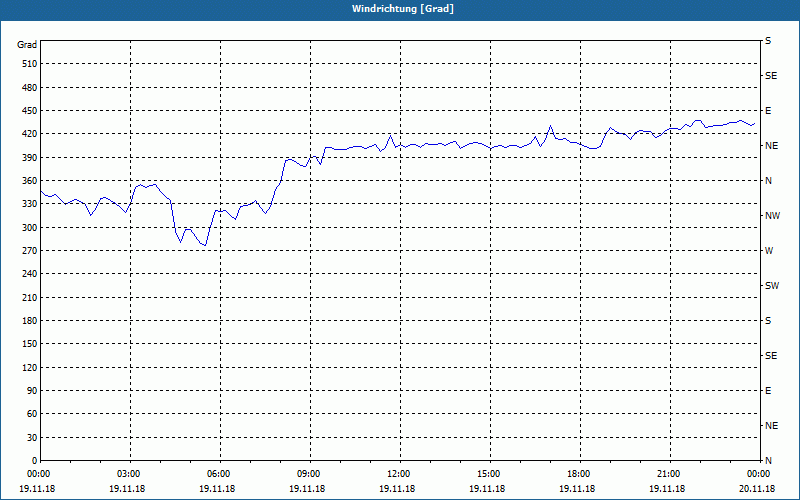Click the y-axis value '90'
The width and height of the screenshot is (800, 500).
pyautogui.click(x=32, y=390)
